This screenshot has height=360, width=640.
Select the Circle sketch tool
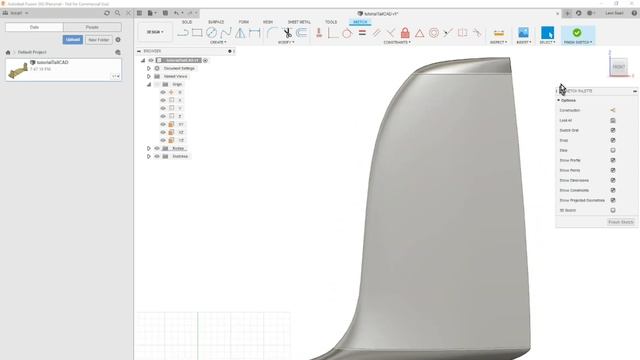pyautogui.click(x=211, y=33)
